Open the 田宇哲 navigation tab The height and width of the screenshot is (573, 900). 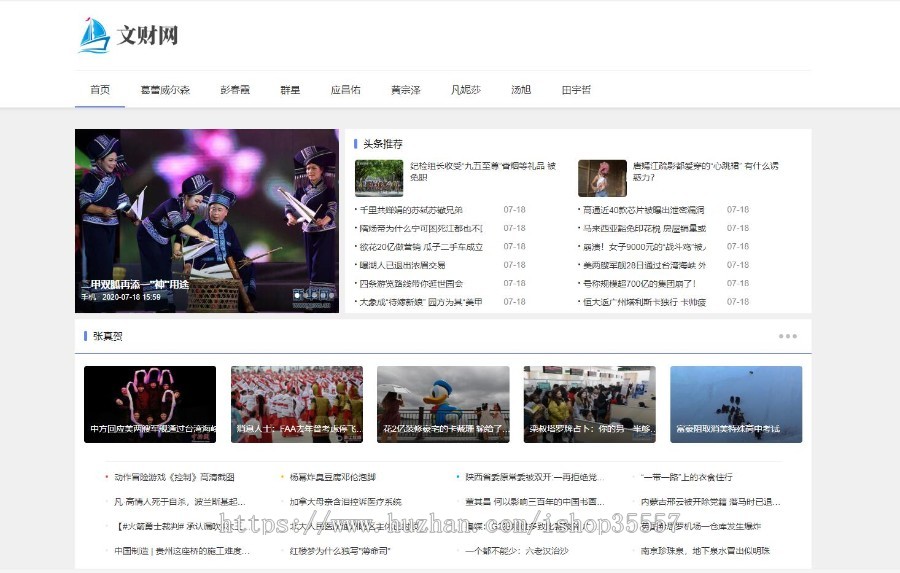point(576,90)
